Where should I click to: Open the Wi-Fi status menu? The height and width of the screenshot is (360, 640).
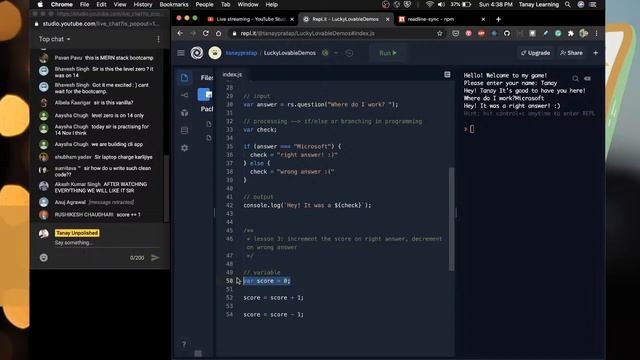click(x=429, y=4)
